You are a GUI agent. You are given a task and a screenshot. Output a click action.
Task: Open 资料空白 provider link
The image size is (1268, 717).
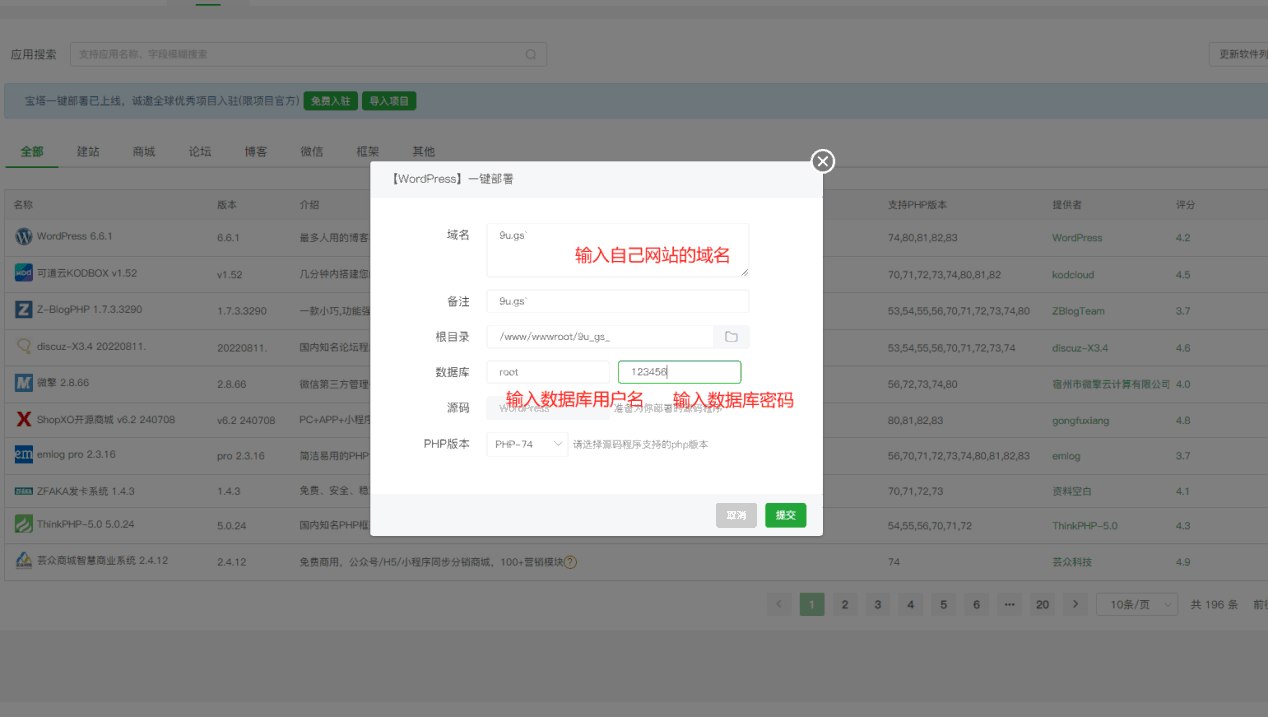[1072, 492]
